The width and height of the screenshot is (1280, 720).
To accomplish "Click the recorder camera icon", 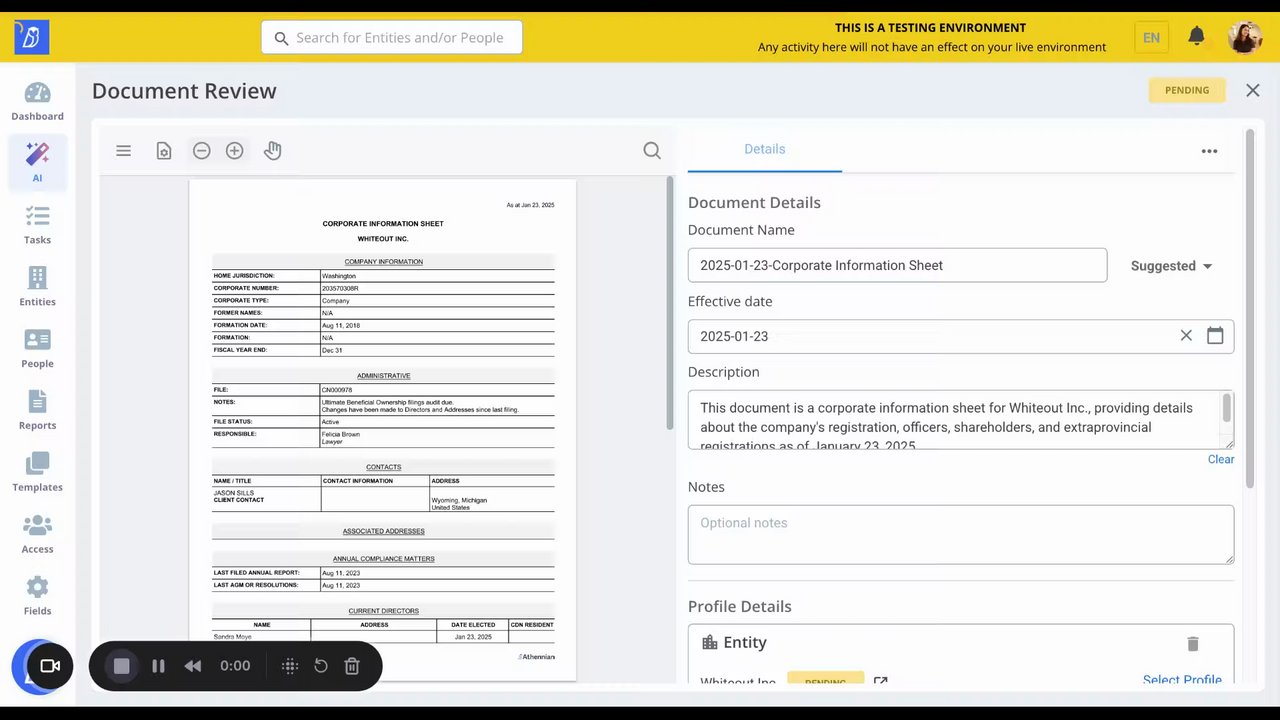I will [x=50, y=666].
